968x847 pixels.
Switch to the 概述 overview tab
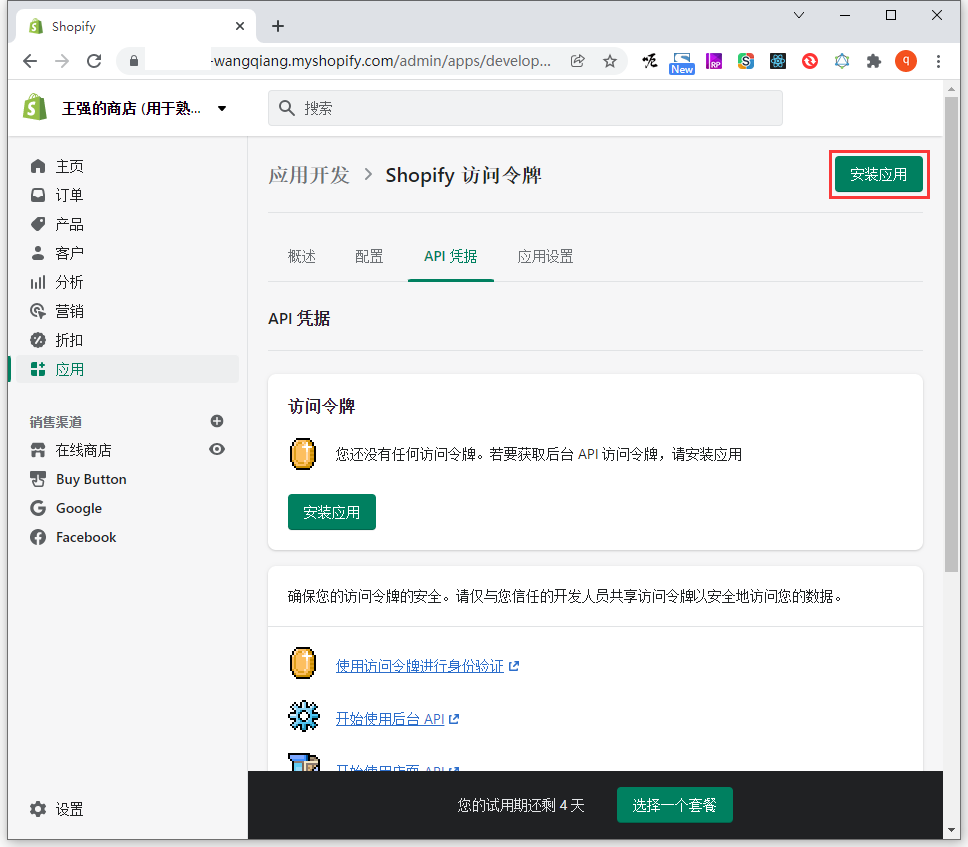click(x=301, y=256)
